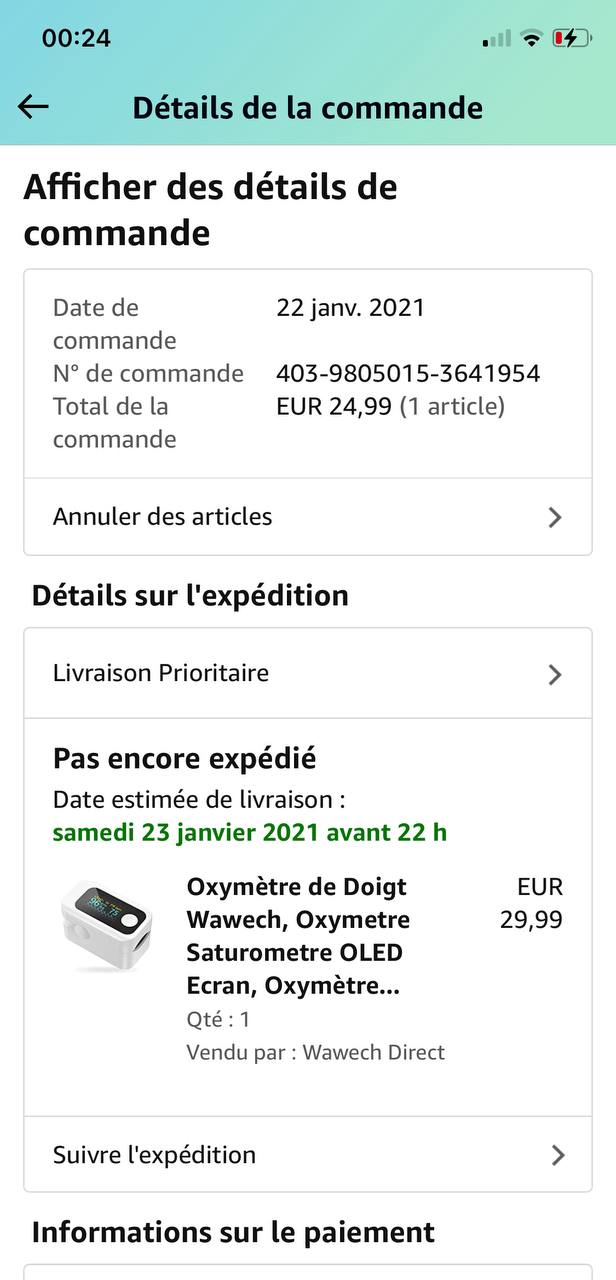Open Annuler des articles row
This screenshot has width=616, height=1280.
click(x=308, y=517)
